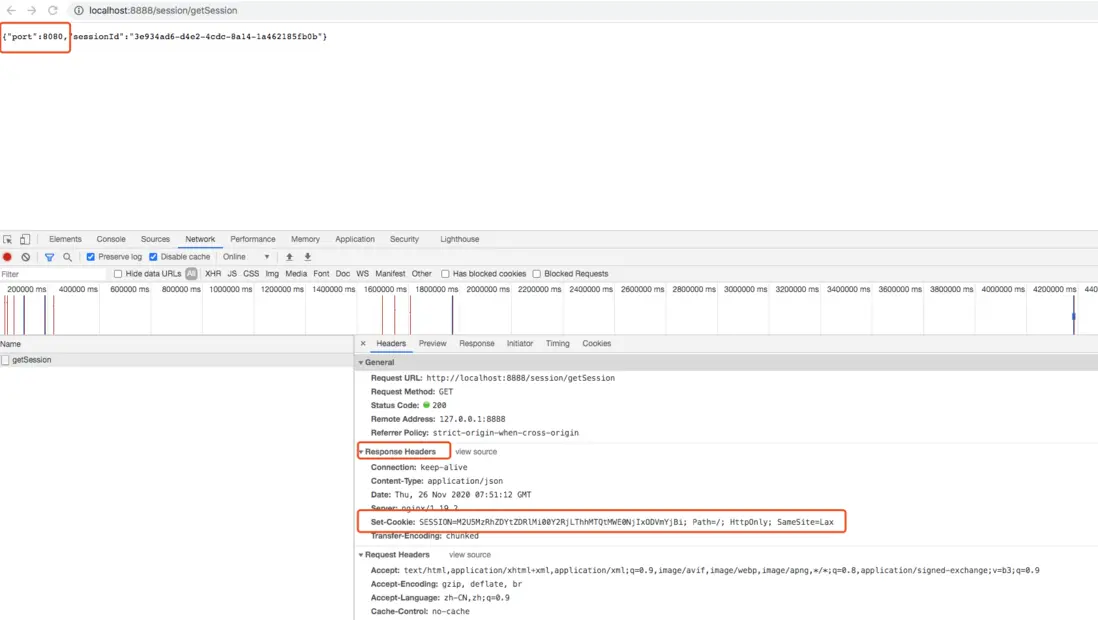The height and width of the screenshot is (620, 1098).
Task: Enable Blocked Requests checkbox
Action: 536,274
